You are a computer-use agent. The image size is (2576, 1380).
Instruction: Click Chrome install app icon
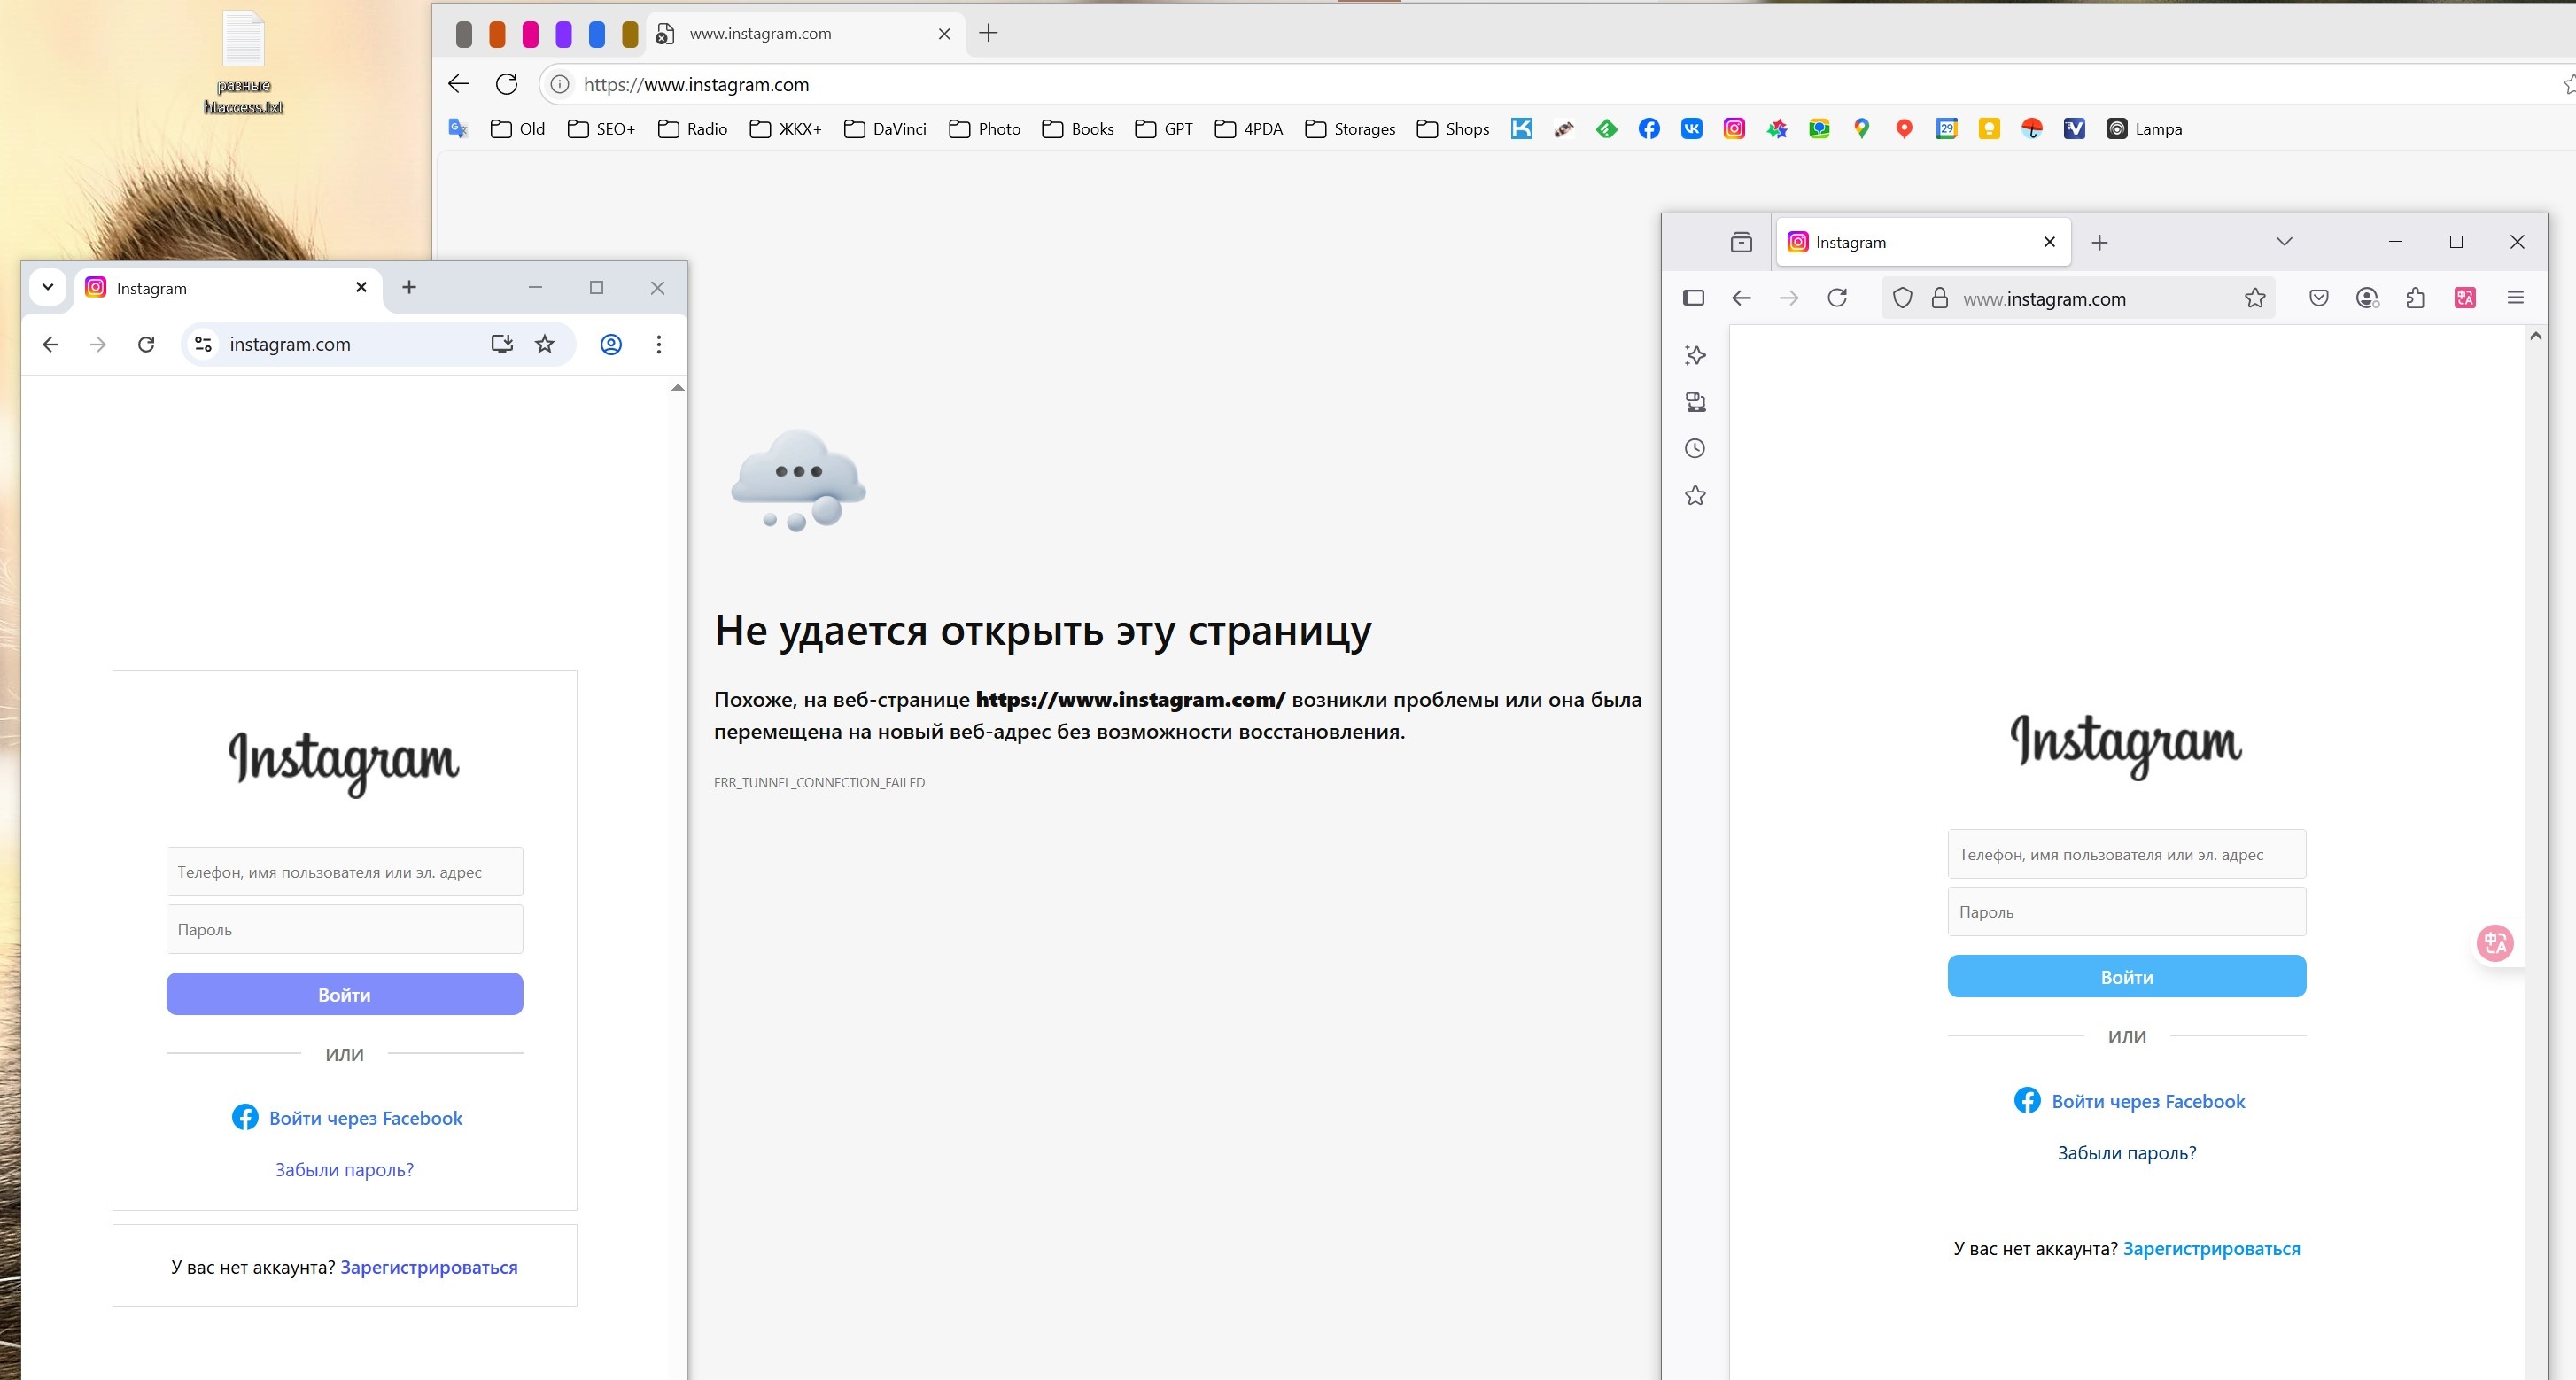coord(502,344)
